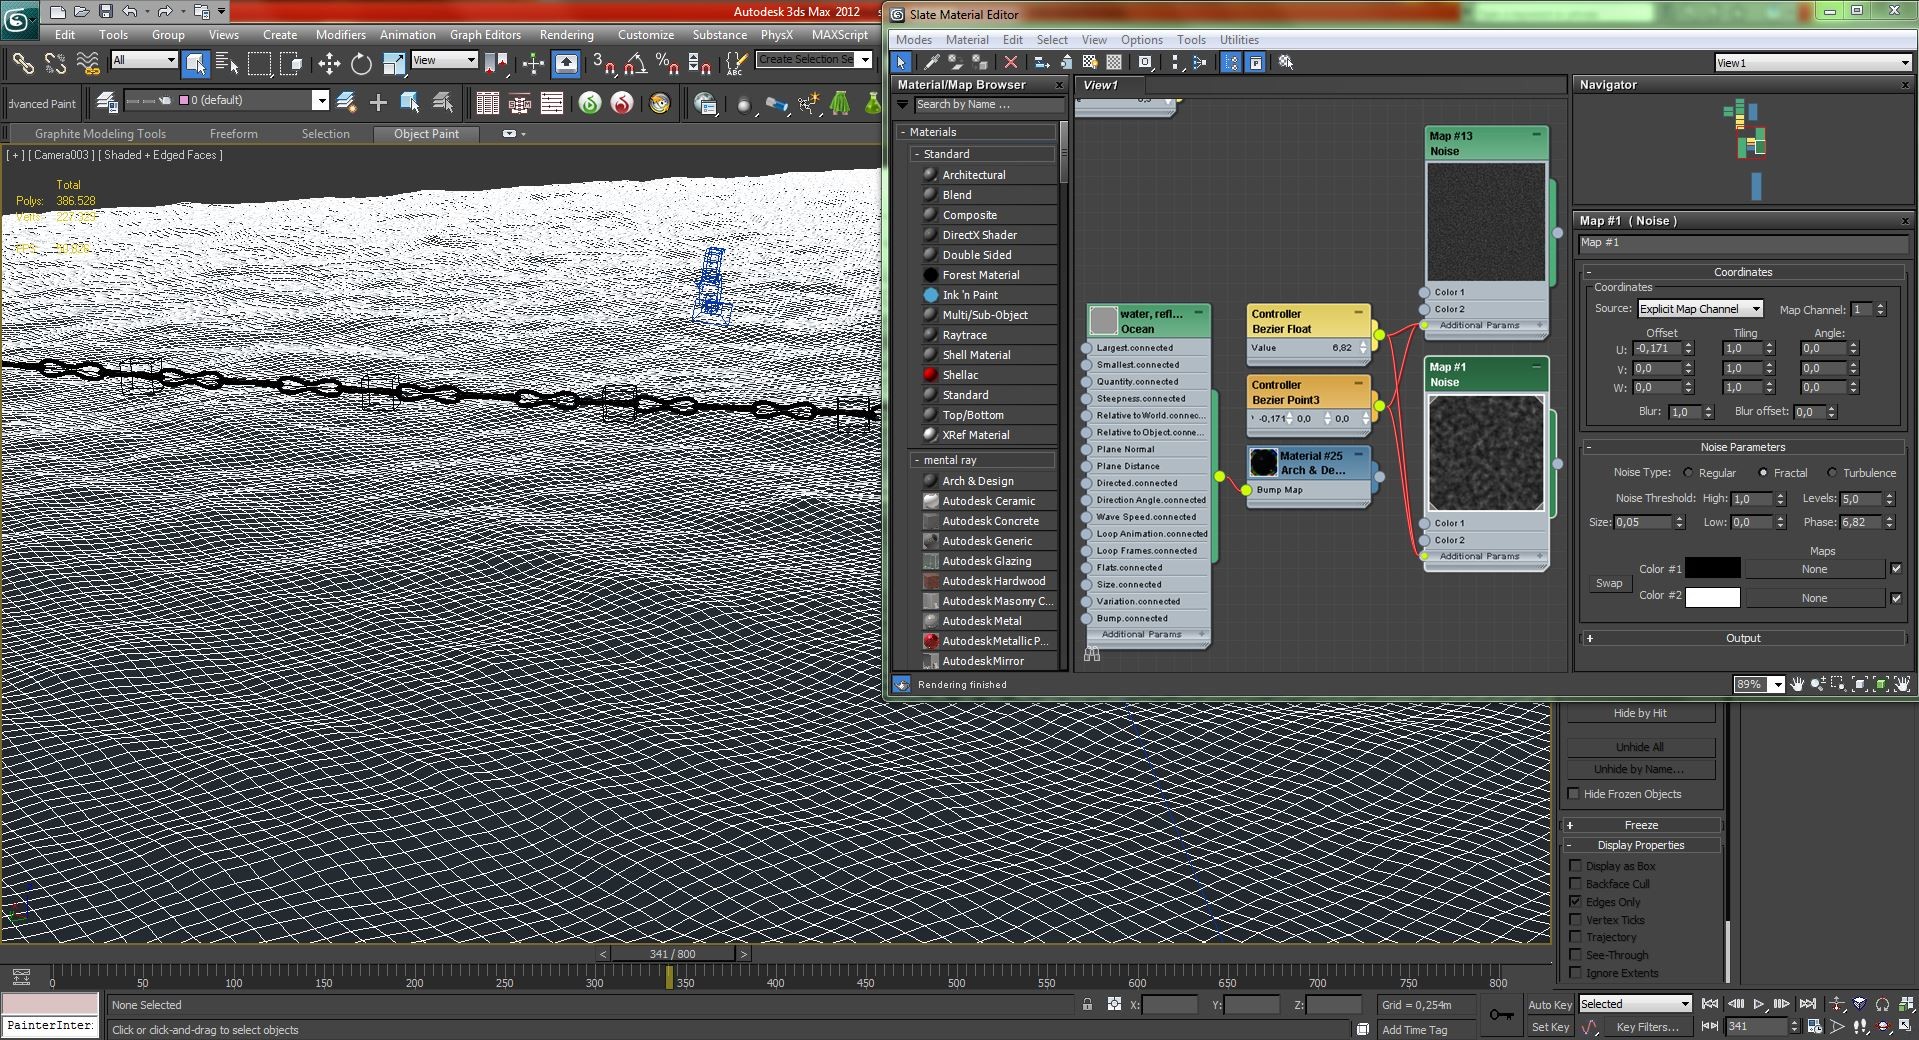Click the Manage Layers icon
The width and height of the screenshot is (1919, 1040).
click(106, 101)
